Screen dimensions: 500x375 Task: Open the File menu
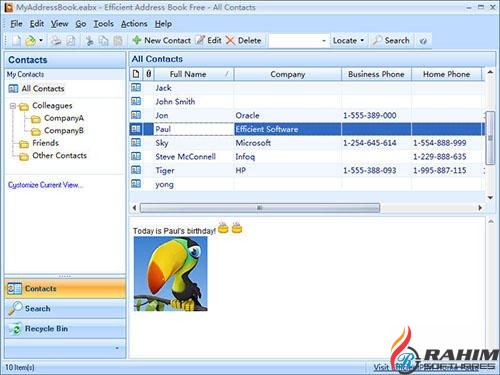pos(16,24)
